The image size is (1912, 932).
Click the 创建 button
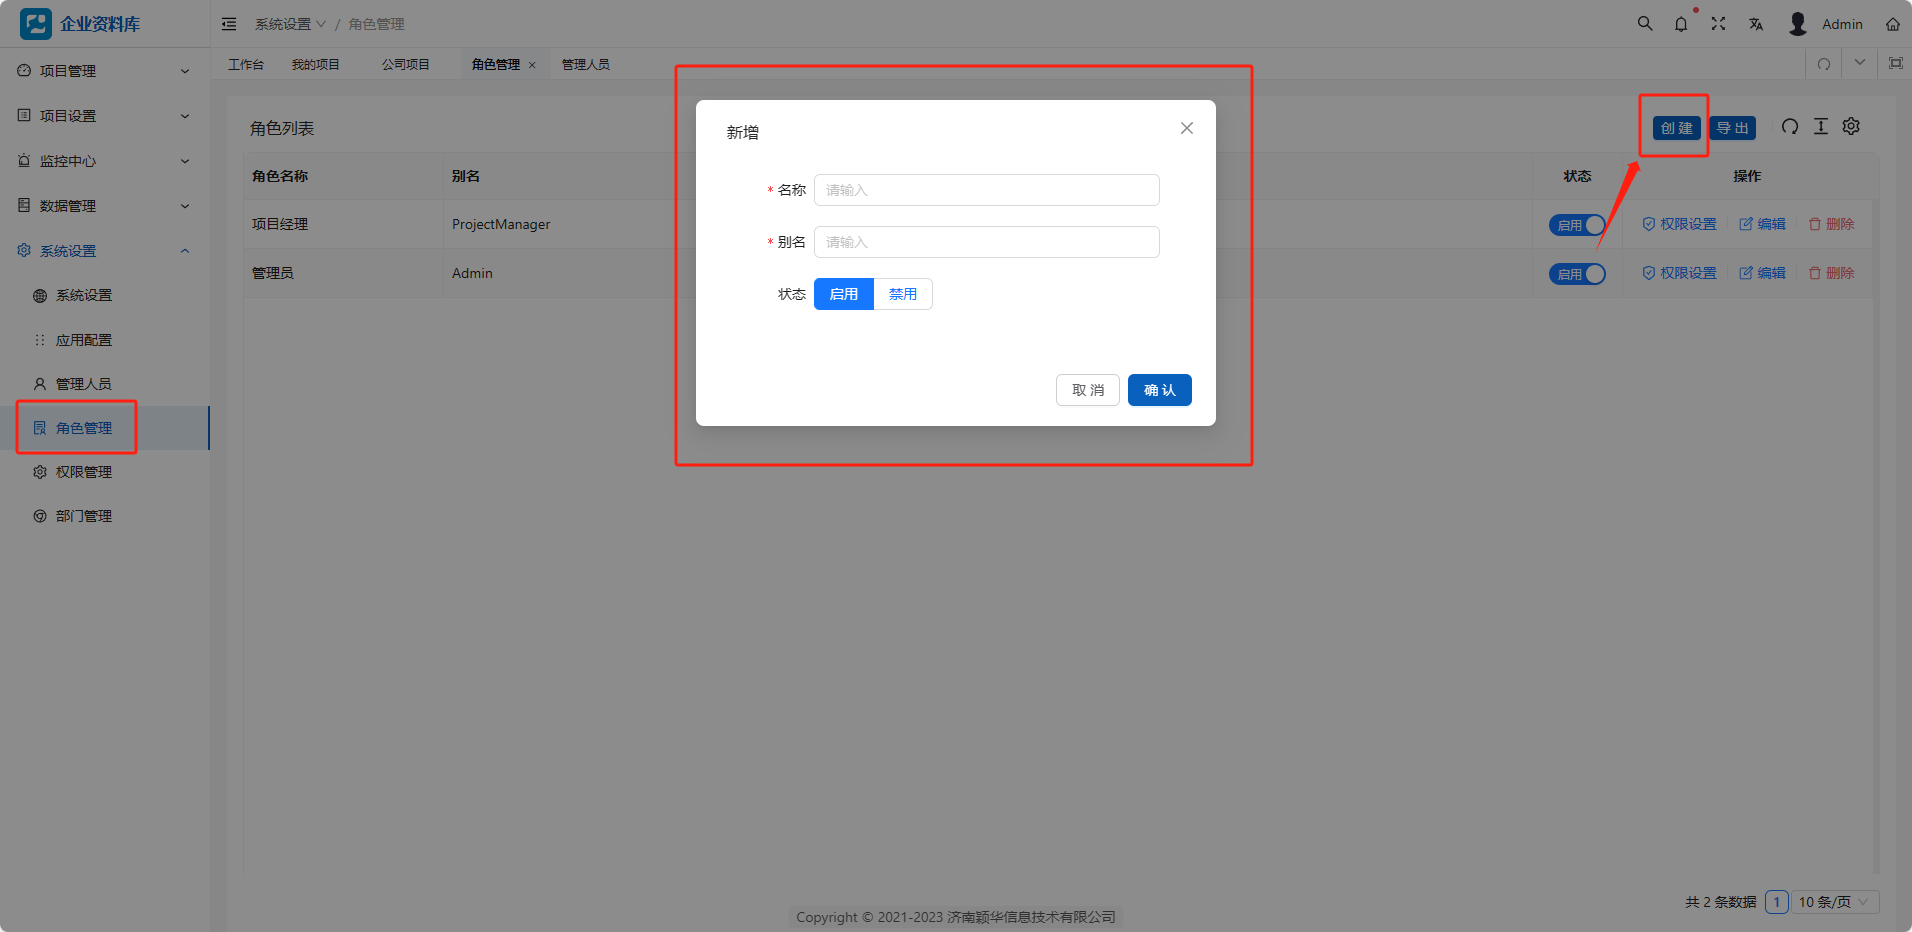point(1677,128)
